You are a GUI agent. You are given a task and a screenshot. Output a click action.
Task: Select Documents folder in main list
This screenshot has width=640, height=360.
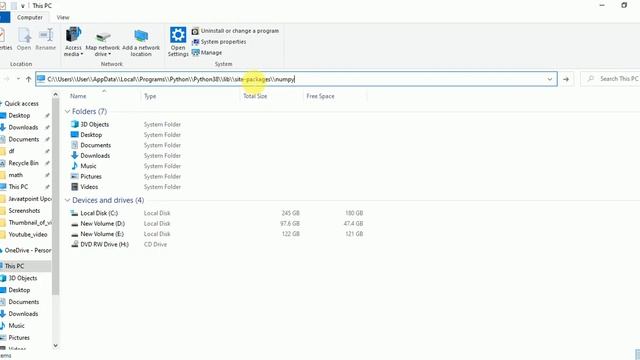(91, 145)
